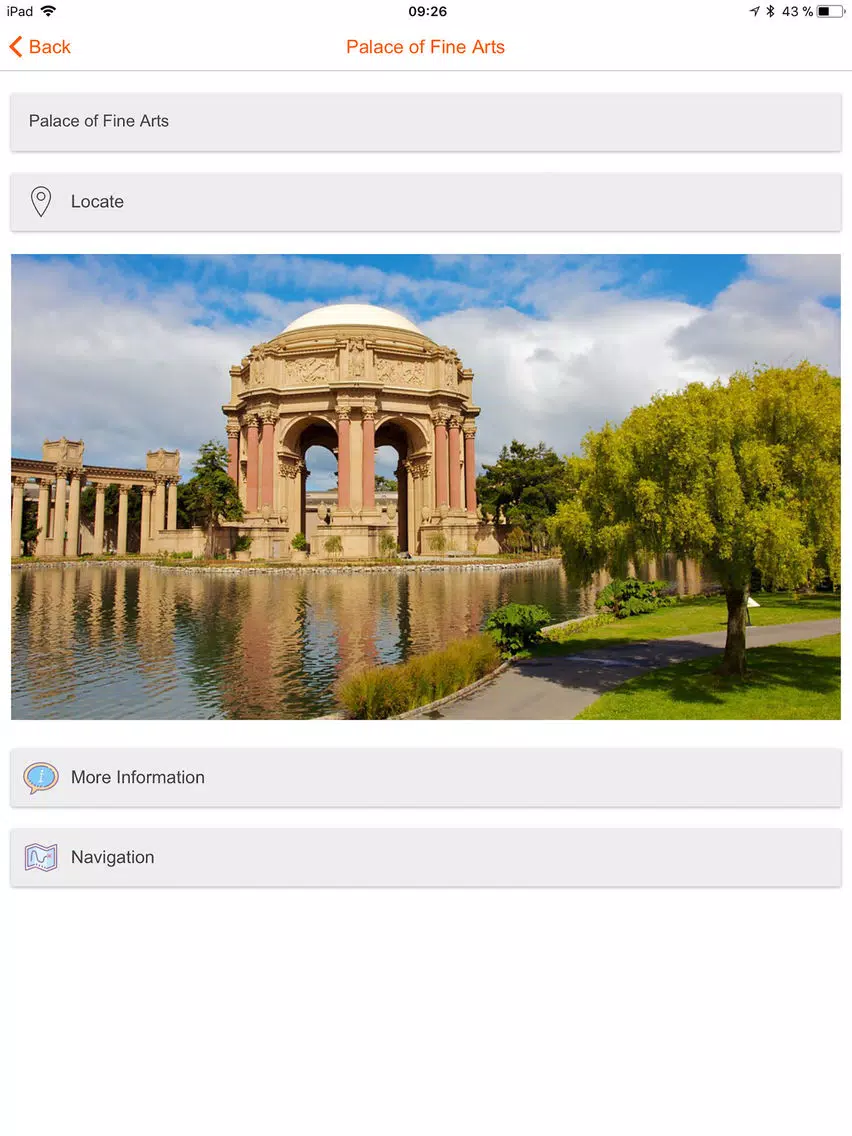852x1136 pixels.
Task: Tap the battery indicator icon
Action: click(x=831, y=11)
